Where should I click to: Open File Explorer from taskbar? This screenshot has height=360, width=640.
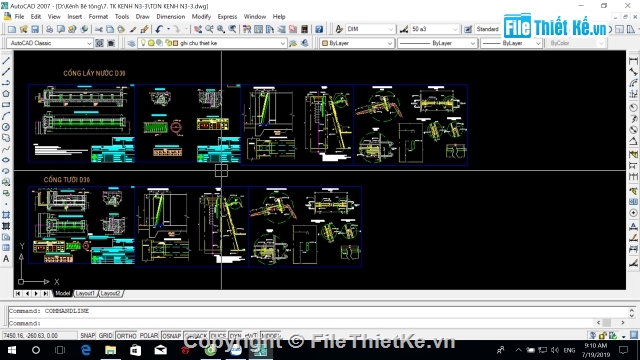tap(111, 350)
